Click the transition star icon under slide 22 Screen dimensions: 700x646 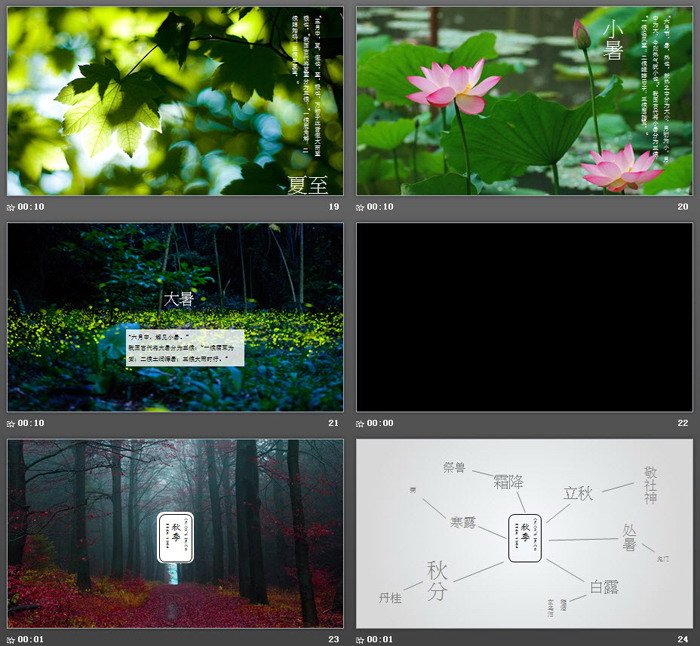click(361, 423)
